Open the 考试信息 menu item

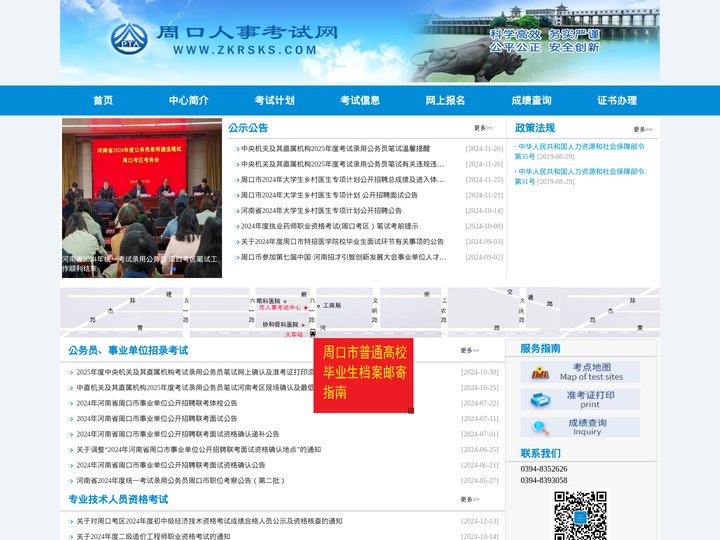tap(360, 100)
